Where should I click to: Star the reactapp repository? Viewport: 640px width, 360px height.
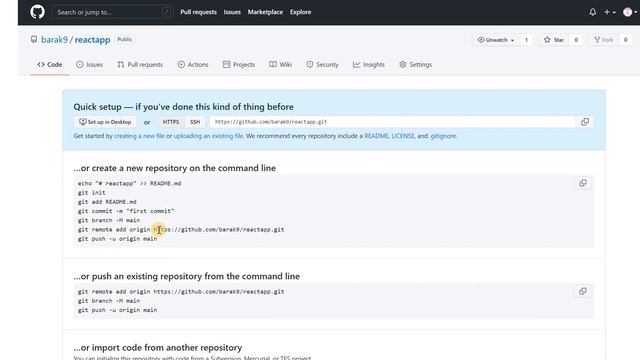(554, 40)
